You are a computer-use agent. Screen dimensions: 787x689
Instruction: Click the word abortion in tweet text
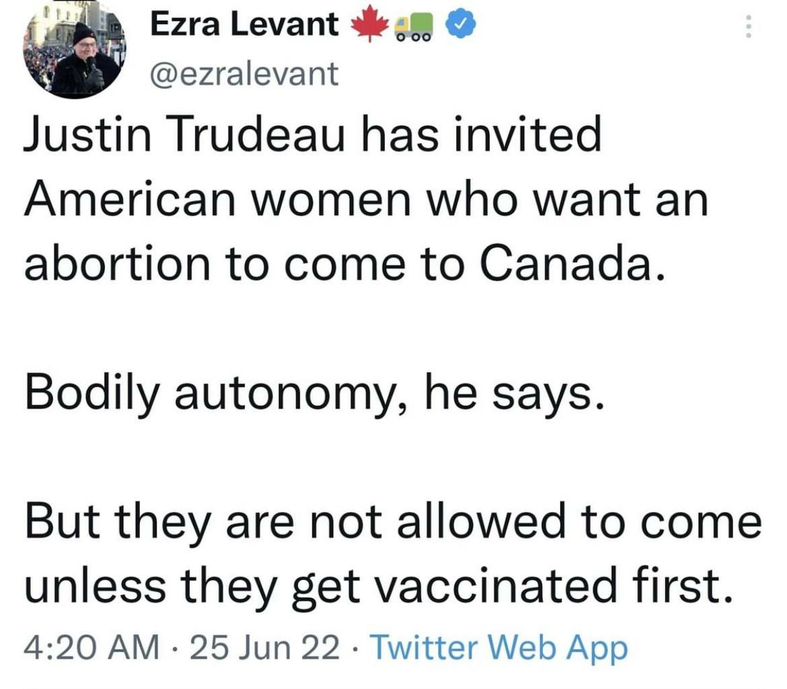[x=117, y=264]
